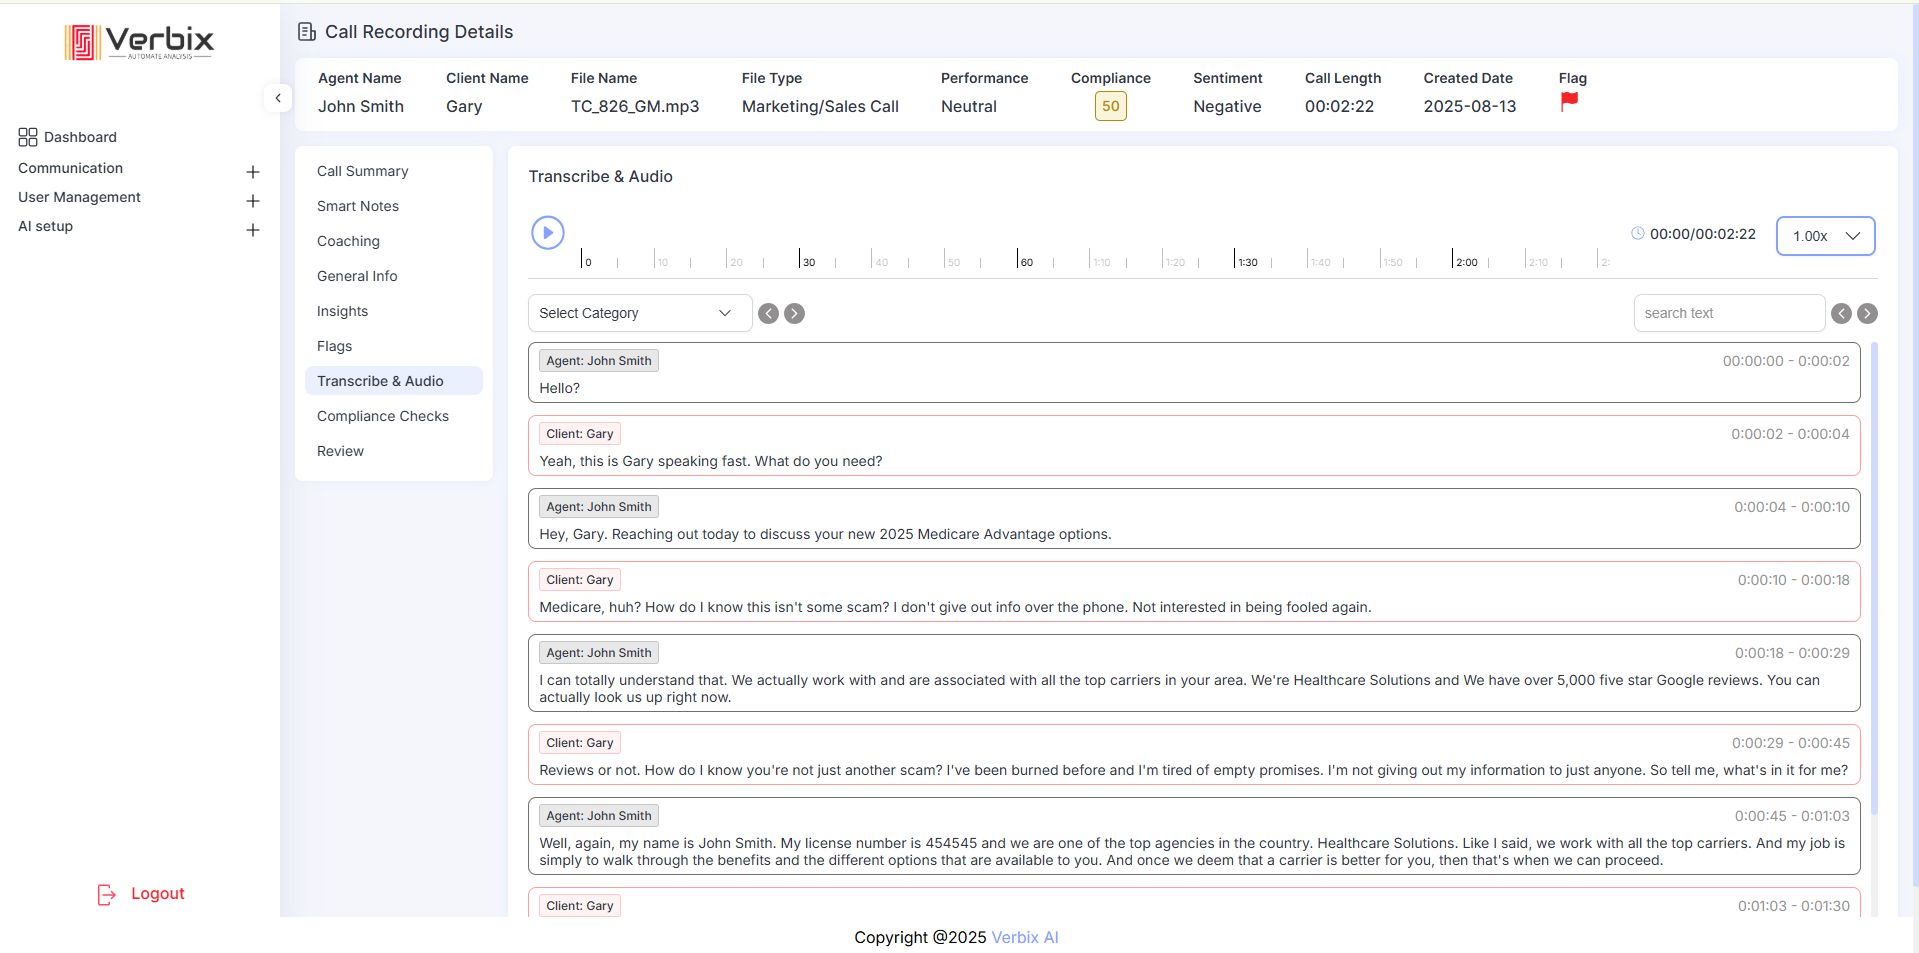Screen dimensions: 1919x953
Task: Focus the search text input field
Action: [x=1729, y=313]
